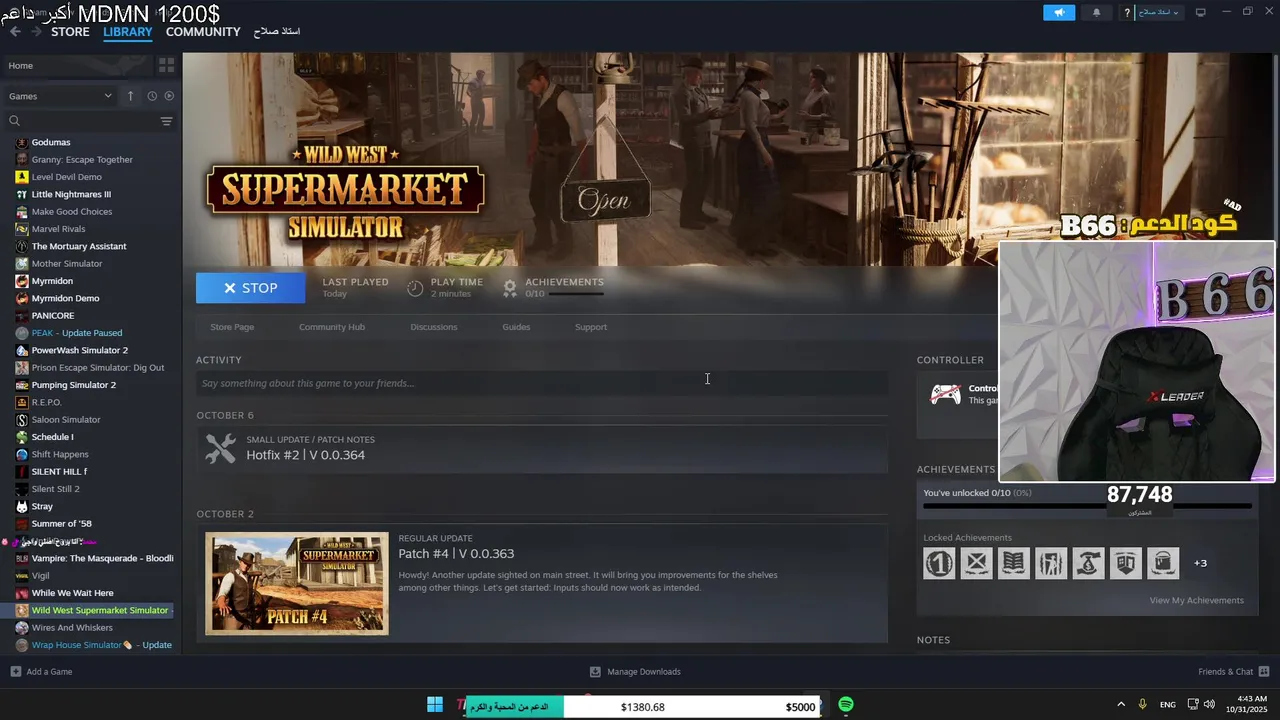Viewport: 1280px width, 720px height.
Task: Expand the Games category dropdown
Action: pyautogui.click(x=60, y=96)
